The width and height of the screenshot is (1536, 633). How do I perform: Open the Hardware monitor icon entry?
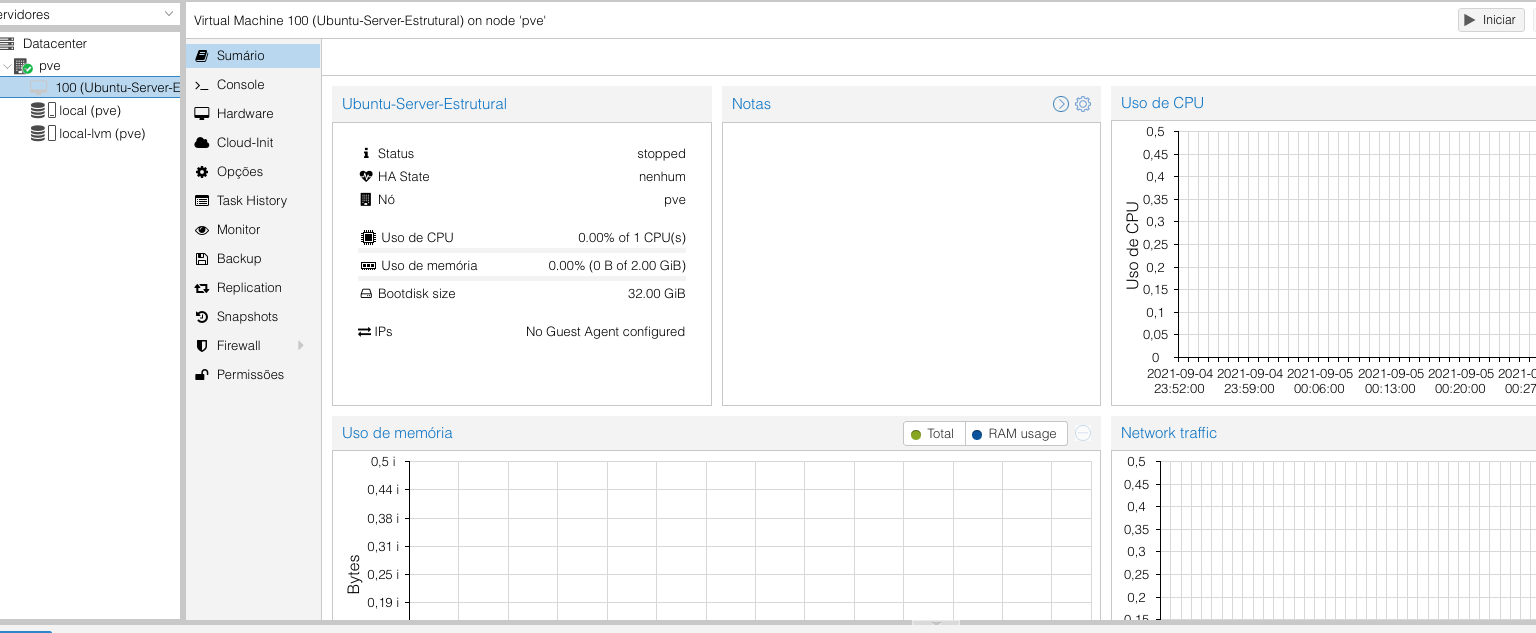202,114
